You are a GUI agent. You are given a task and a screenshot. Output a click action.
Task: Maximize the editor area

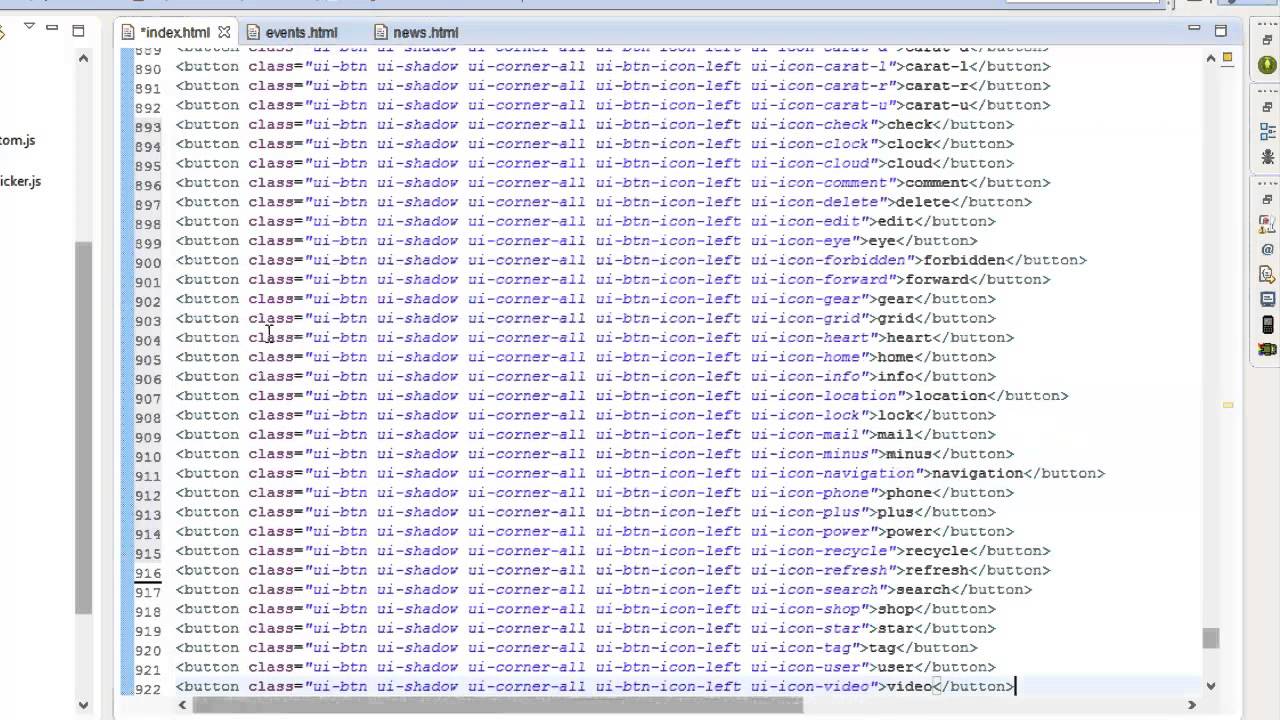[1221, 30]
